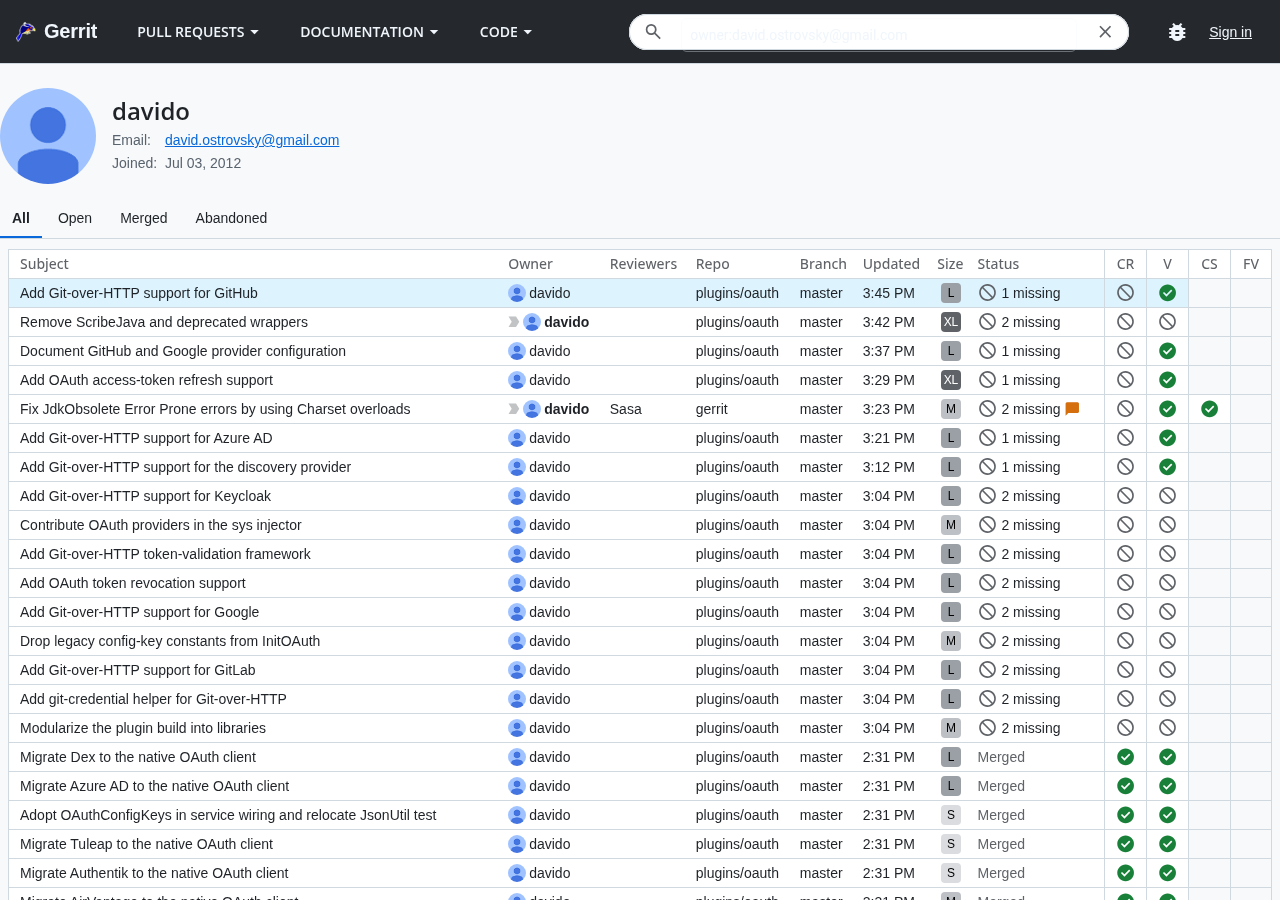This screenshot has width=1280, height=900.
Task: Click Verified check on Add Git-over-HTTP for Azure AD
Action: (1167, 438)
